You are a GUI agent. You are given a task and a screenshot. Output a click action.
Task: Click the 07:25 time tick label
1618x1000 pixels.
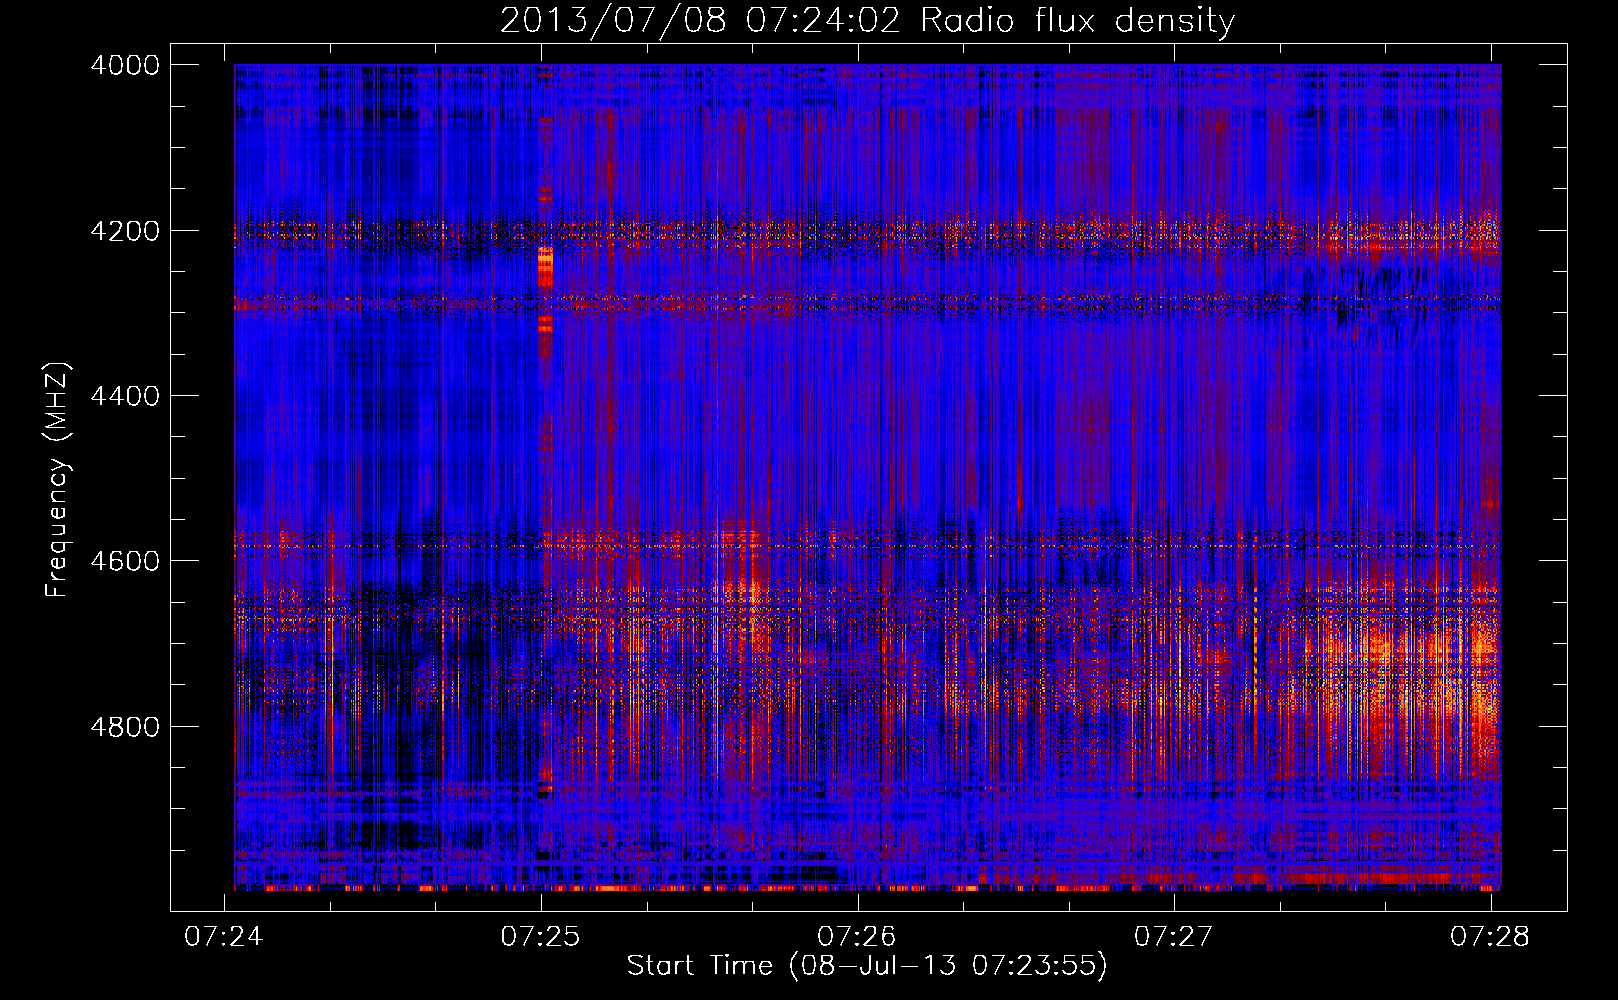pos(541,936)
